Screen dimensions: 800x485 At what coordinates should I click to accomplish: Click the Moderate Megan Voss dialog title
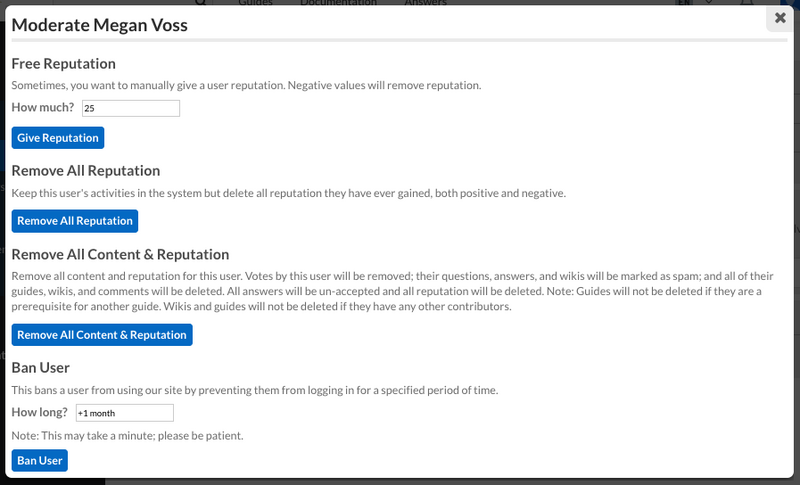99,25
